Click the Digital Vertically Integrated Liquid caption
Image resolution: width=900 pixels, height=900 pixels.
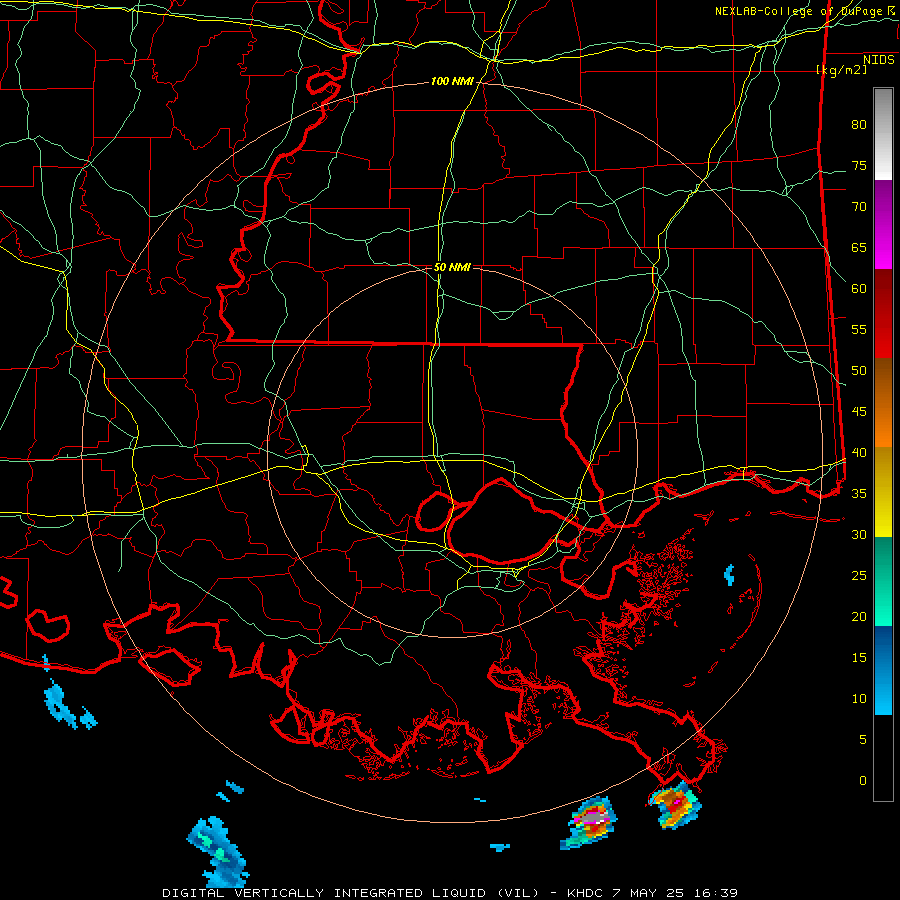pyautogui.click(x=351, y=893)
